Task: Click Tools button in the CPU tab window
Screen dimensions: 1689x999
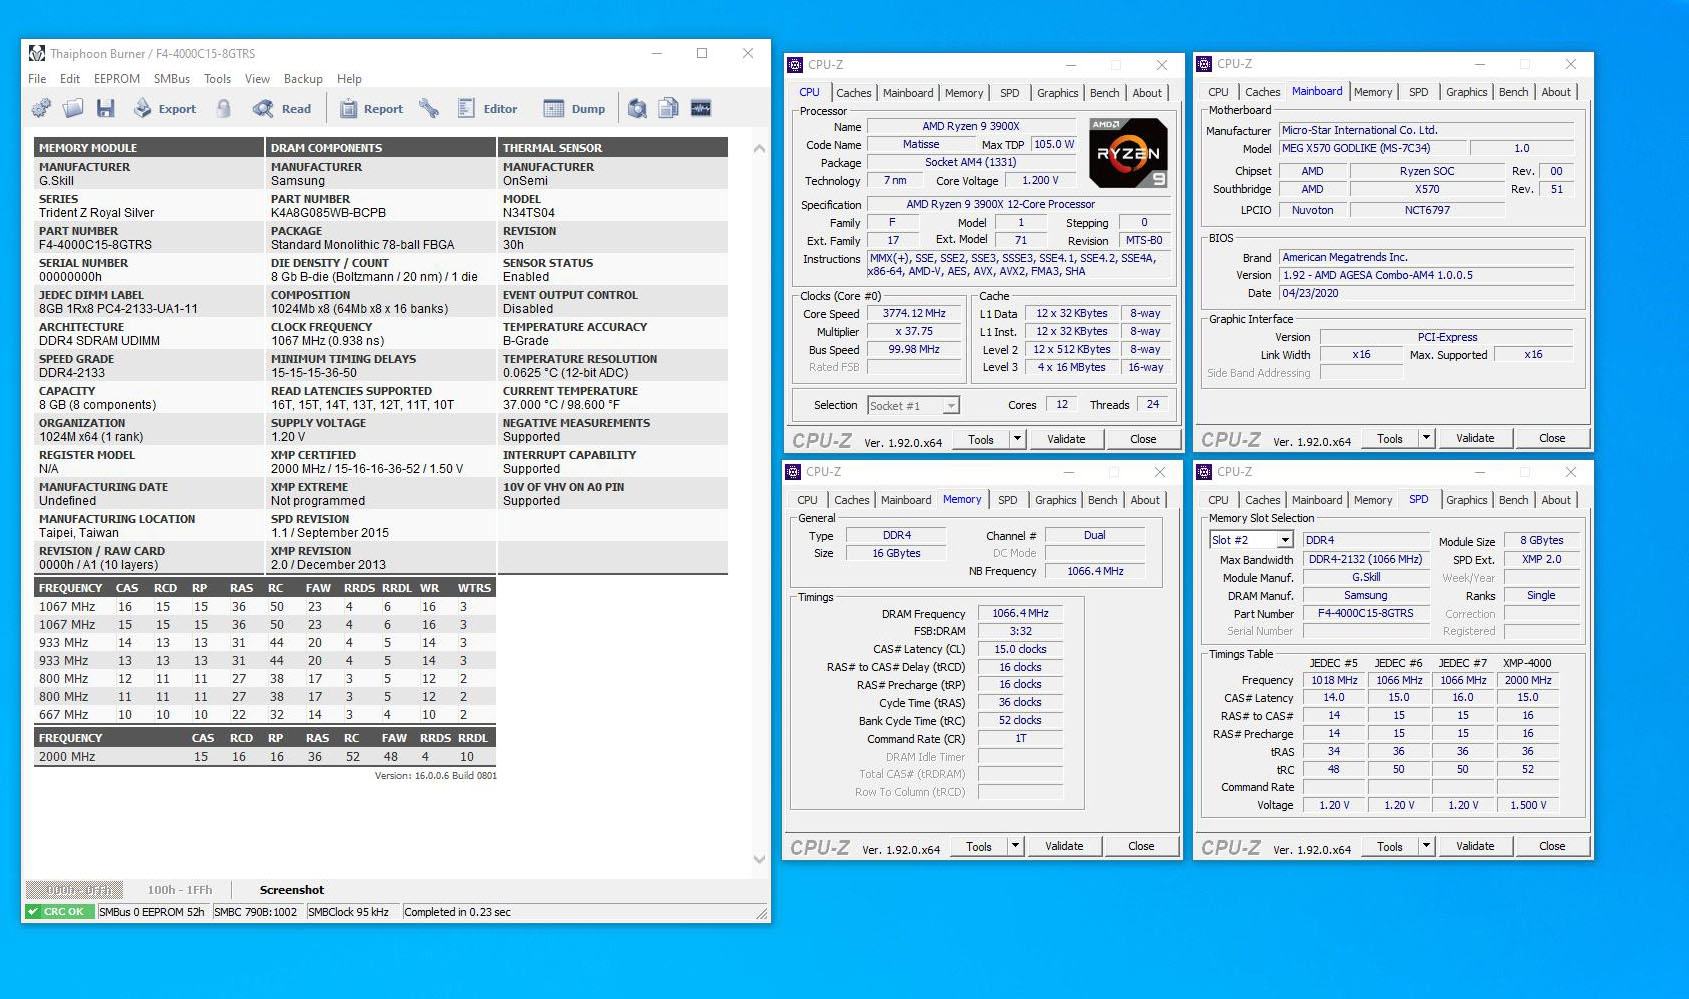Action: pyautogui.click(x=981, y=439)
